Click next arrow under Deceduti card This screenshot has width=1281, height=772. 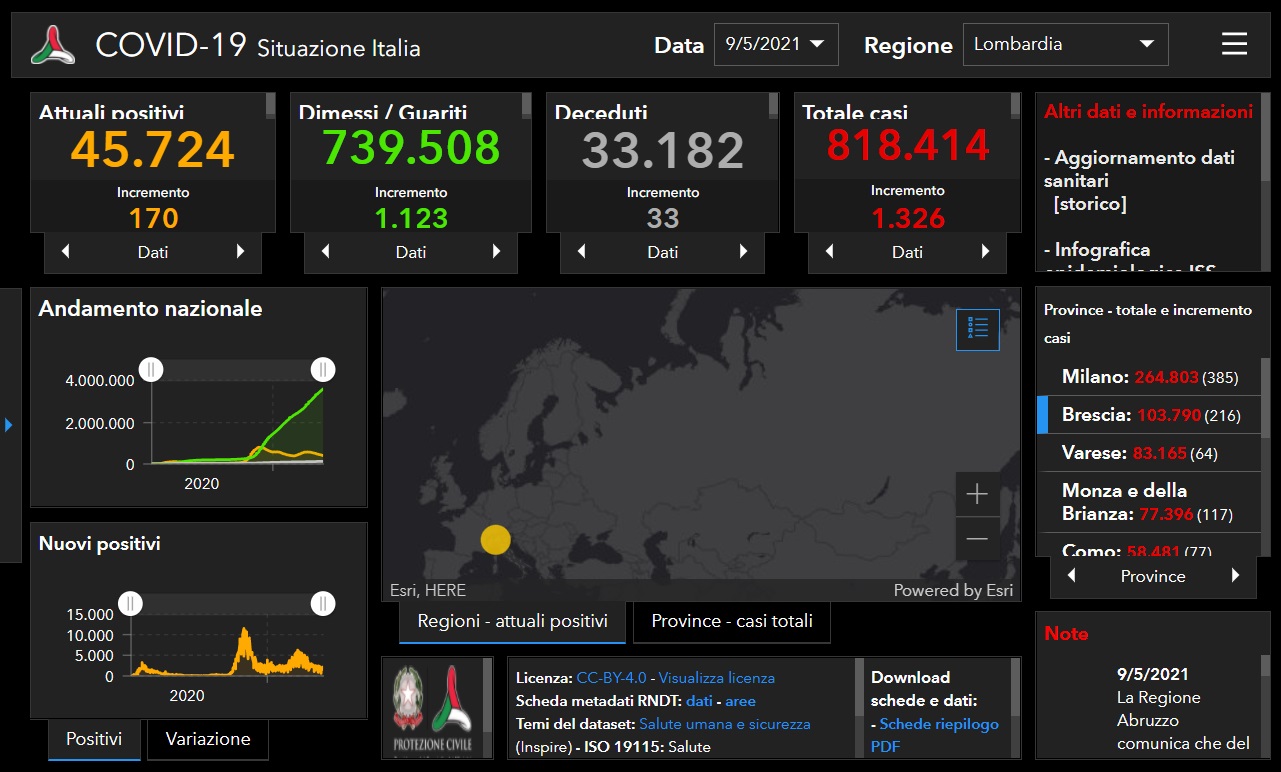(x=742, y=252)
